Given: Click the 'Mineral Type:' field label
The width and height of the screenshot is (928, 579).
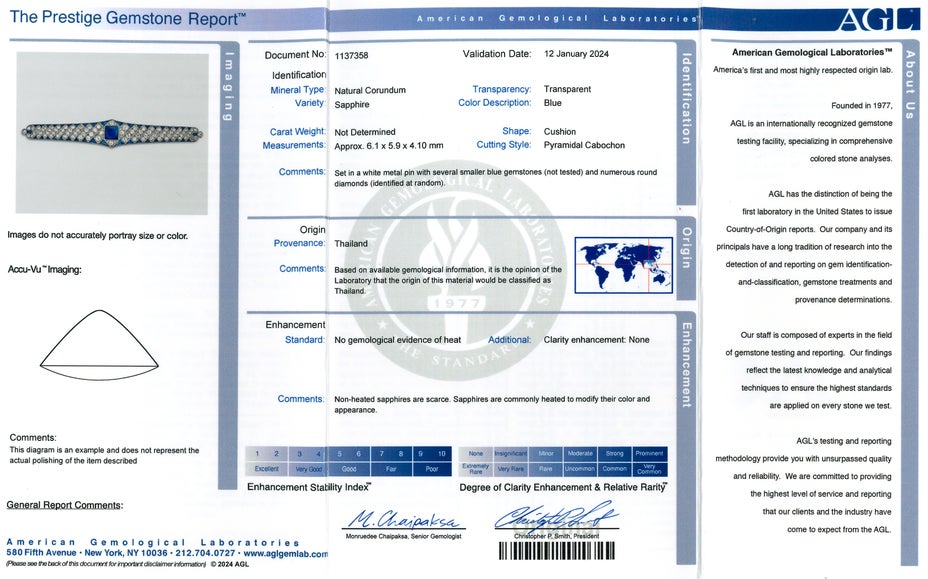Looking at the screenshot, I should (x=298, y=90).
